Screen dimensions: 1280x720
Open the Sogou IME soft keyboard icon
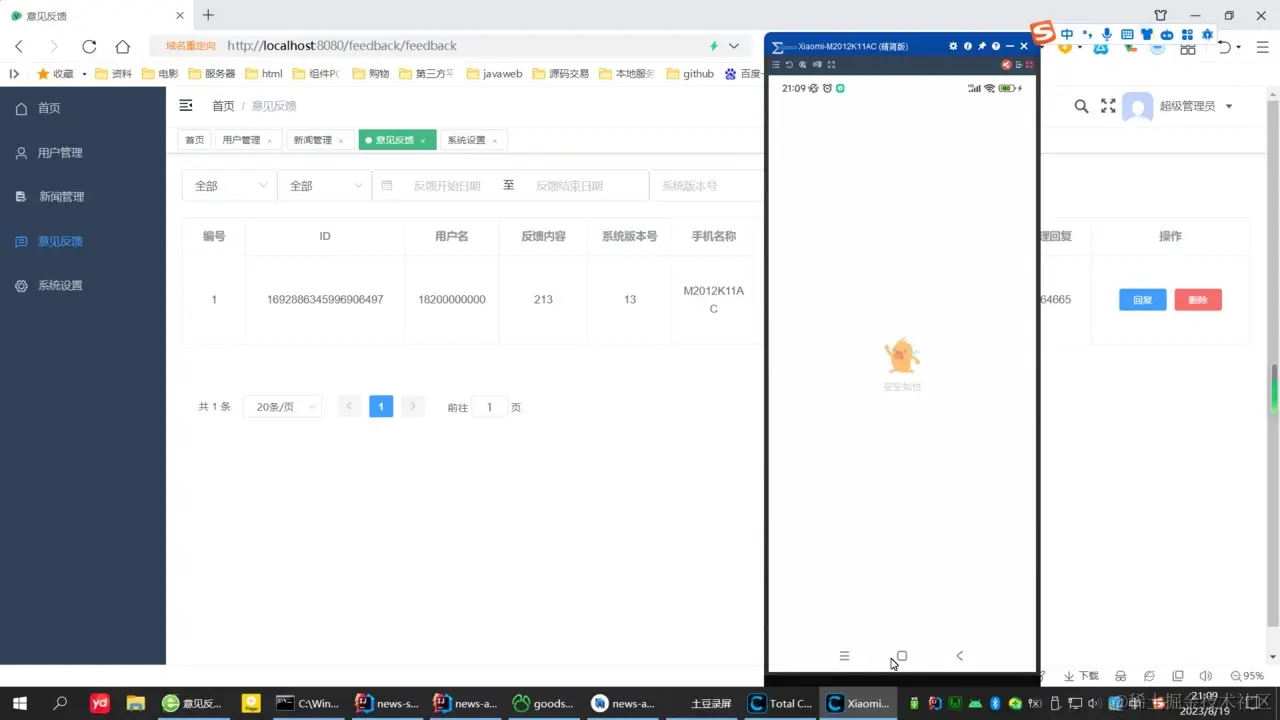click(1127, 34)
